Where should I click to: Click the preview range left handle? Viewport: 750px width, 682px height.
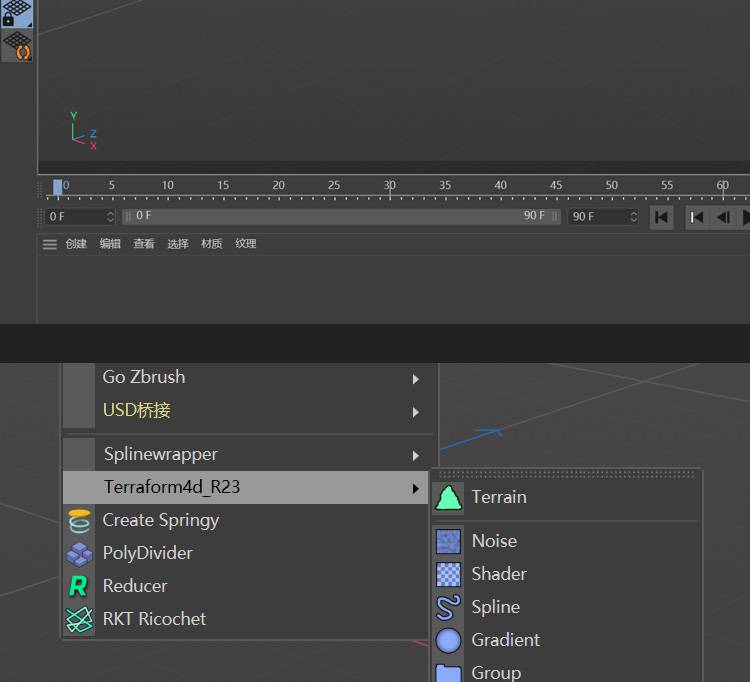[128, 217]
